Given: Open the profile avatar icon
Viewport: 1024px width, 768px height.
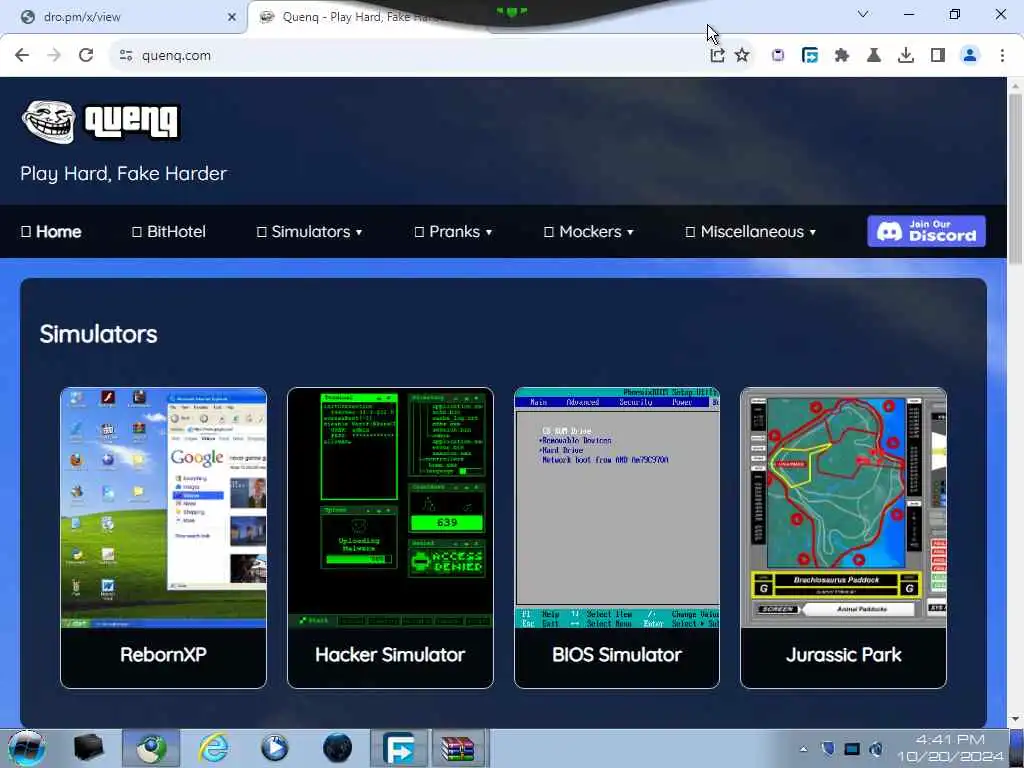Looking at the screenshot, I should [970, 56].
